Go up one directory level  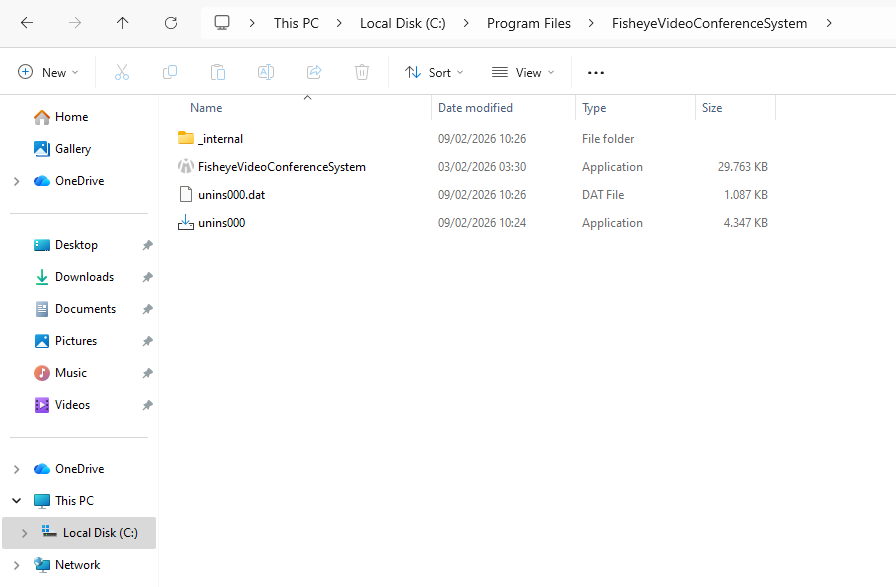point(122,22)
